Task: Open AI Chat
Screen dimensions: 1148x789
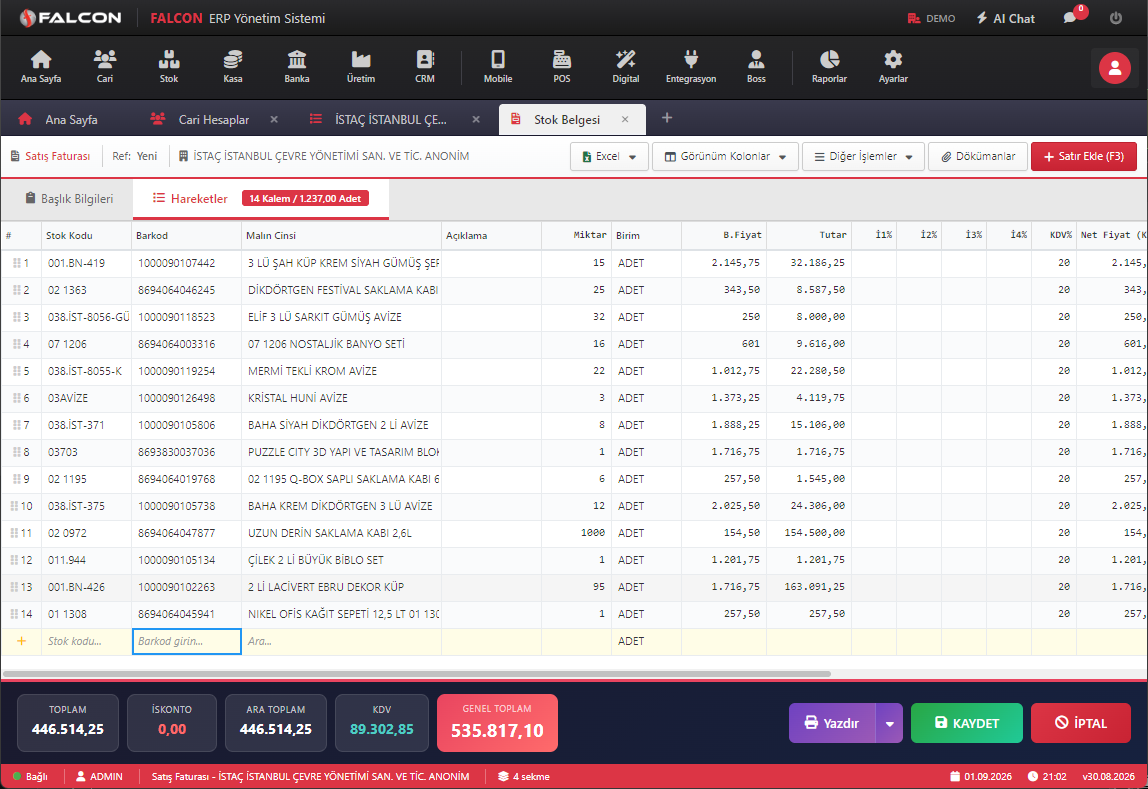Action: point(1006,18)
